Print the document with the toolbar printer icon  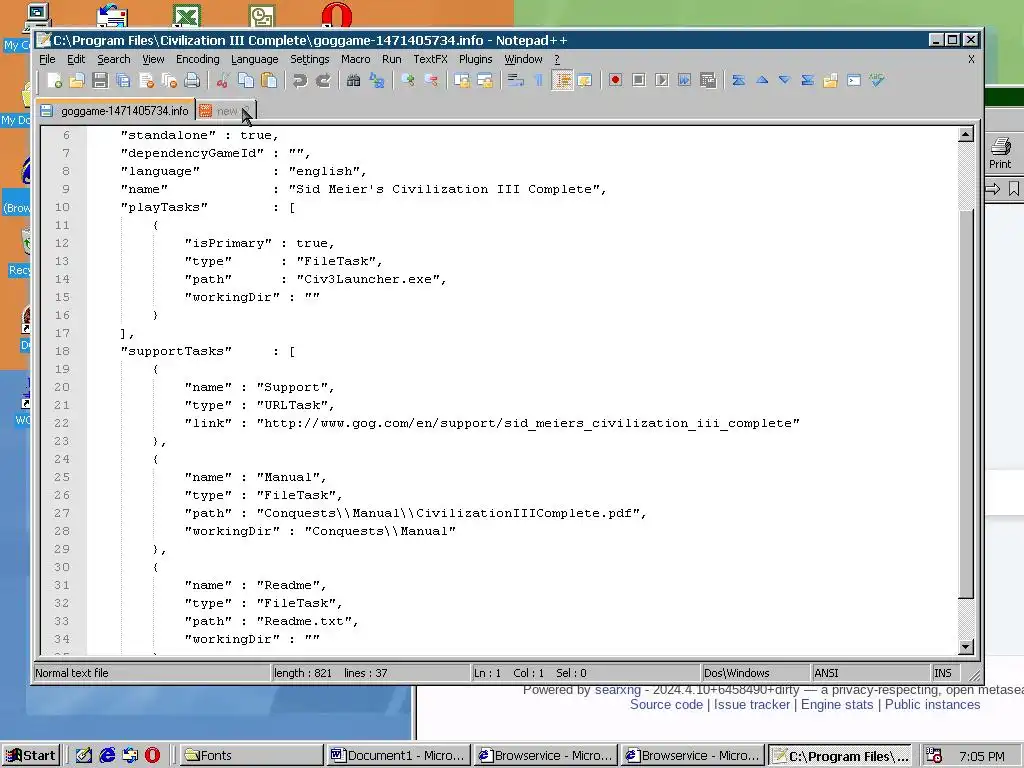pos(192,80)
